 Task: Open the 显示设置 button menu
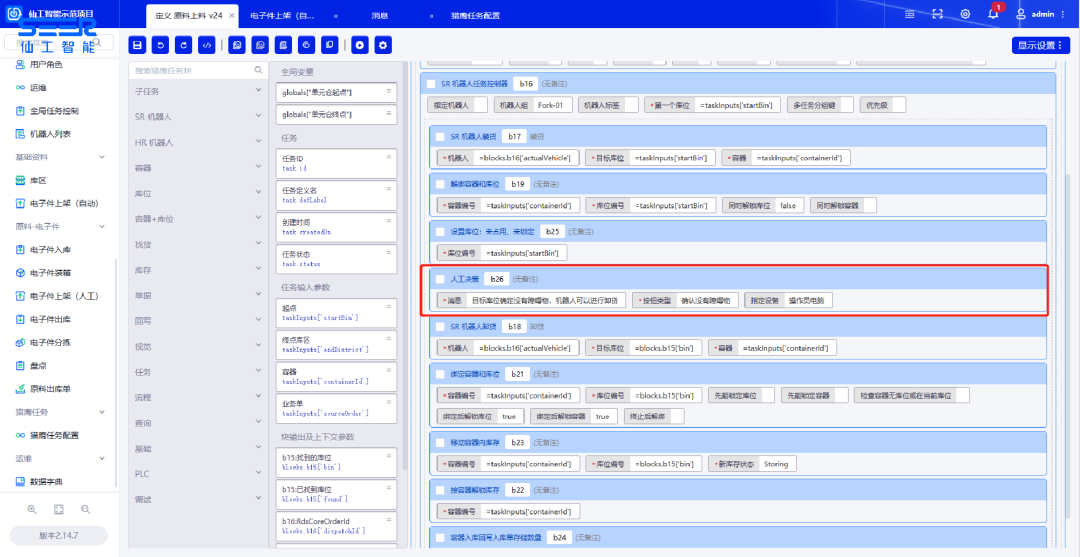pos(1041,45)
